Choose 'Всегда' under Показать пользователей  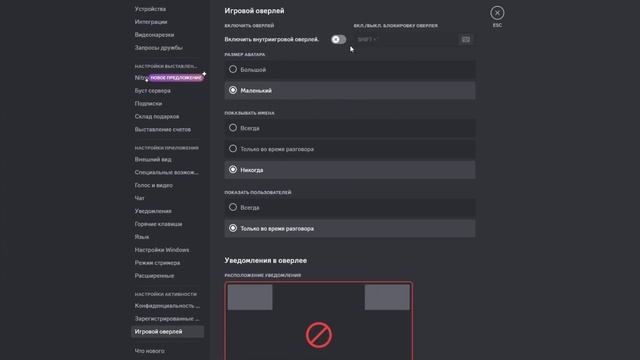[x=350, y=207]
